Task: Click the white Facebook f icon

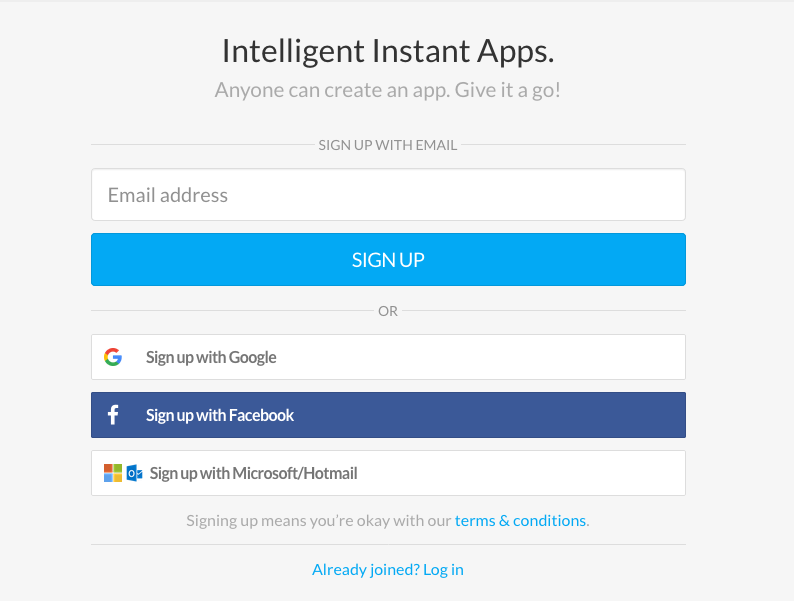Action: tap(113, 415)
